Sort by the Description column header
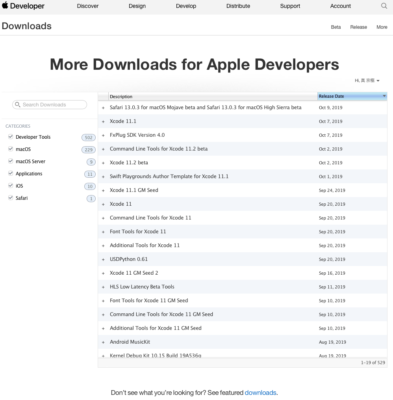393x400 pixels. (x=213, y=97)
